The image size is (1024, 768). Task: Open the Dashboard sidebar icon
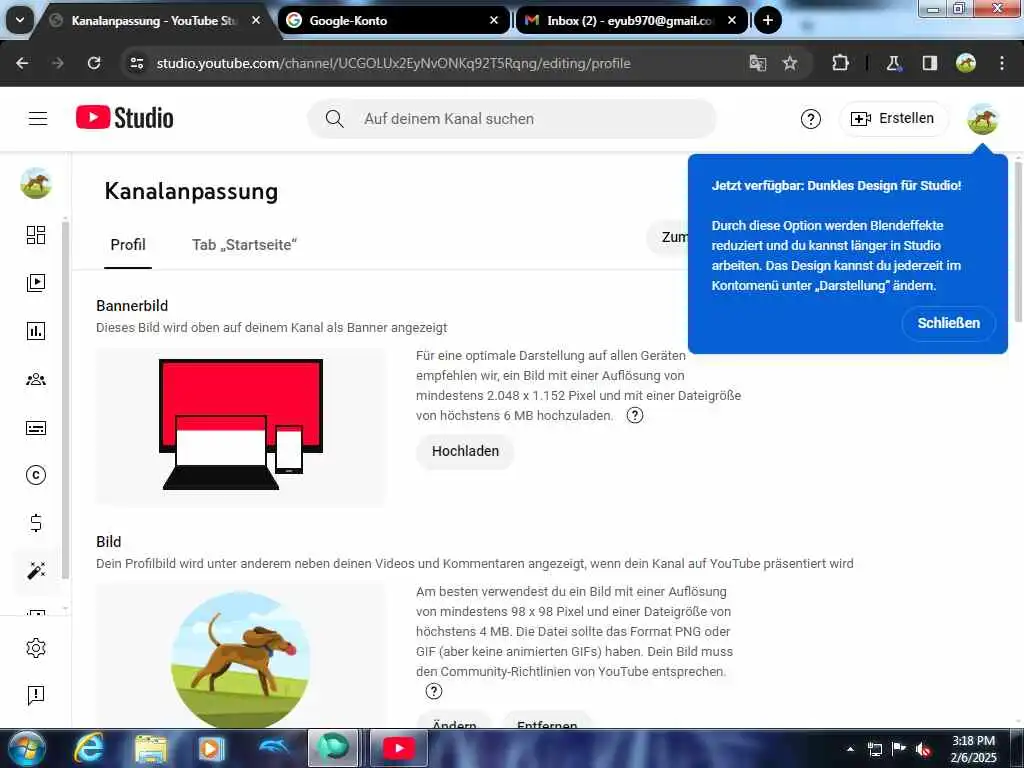coord(36,235)
